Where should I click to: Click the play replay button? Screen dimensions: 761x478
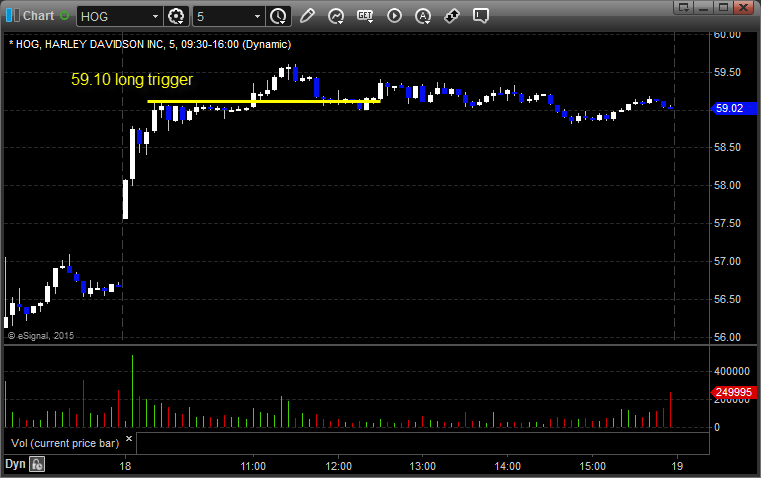pyautogui.click(x=394, y=16)
